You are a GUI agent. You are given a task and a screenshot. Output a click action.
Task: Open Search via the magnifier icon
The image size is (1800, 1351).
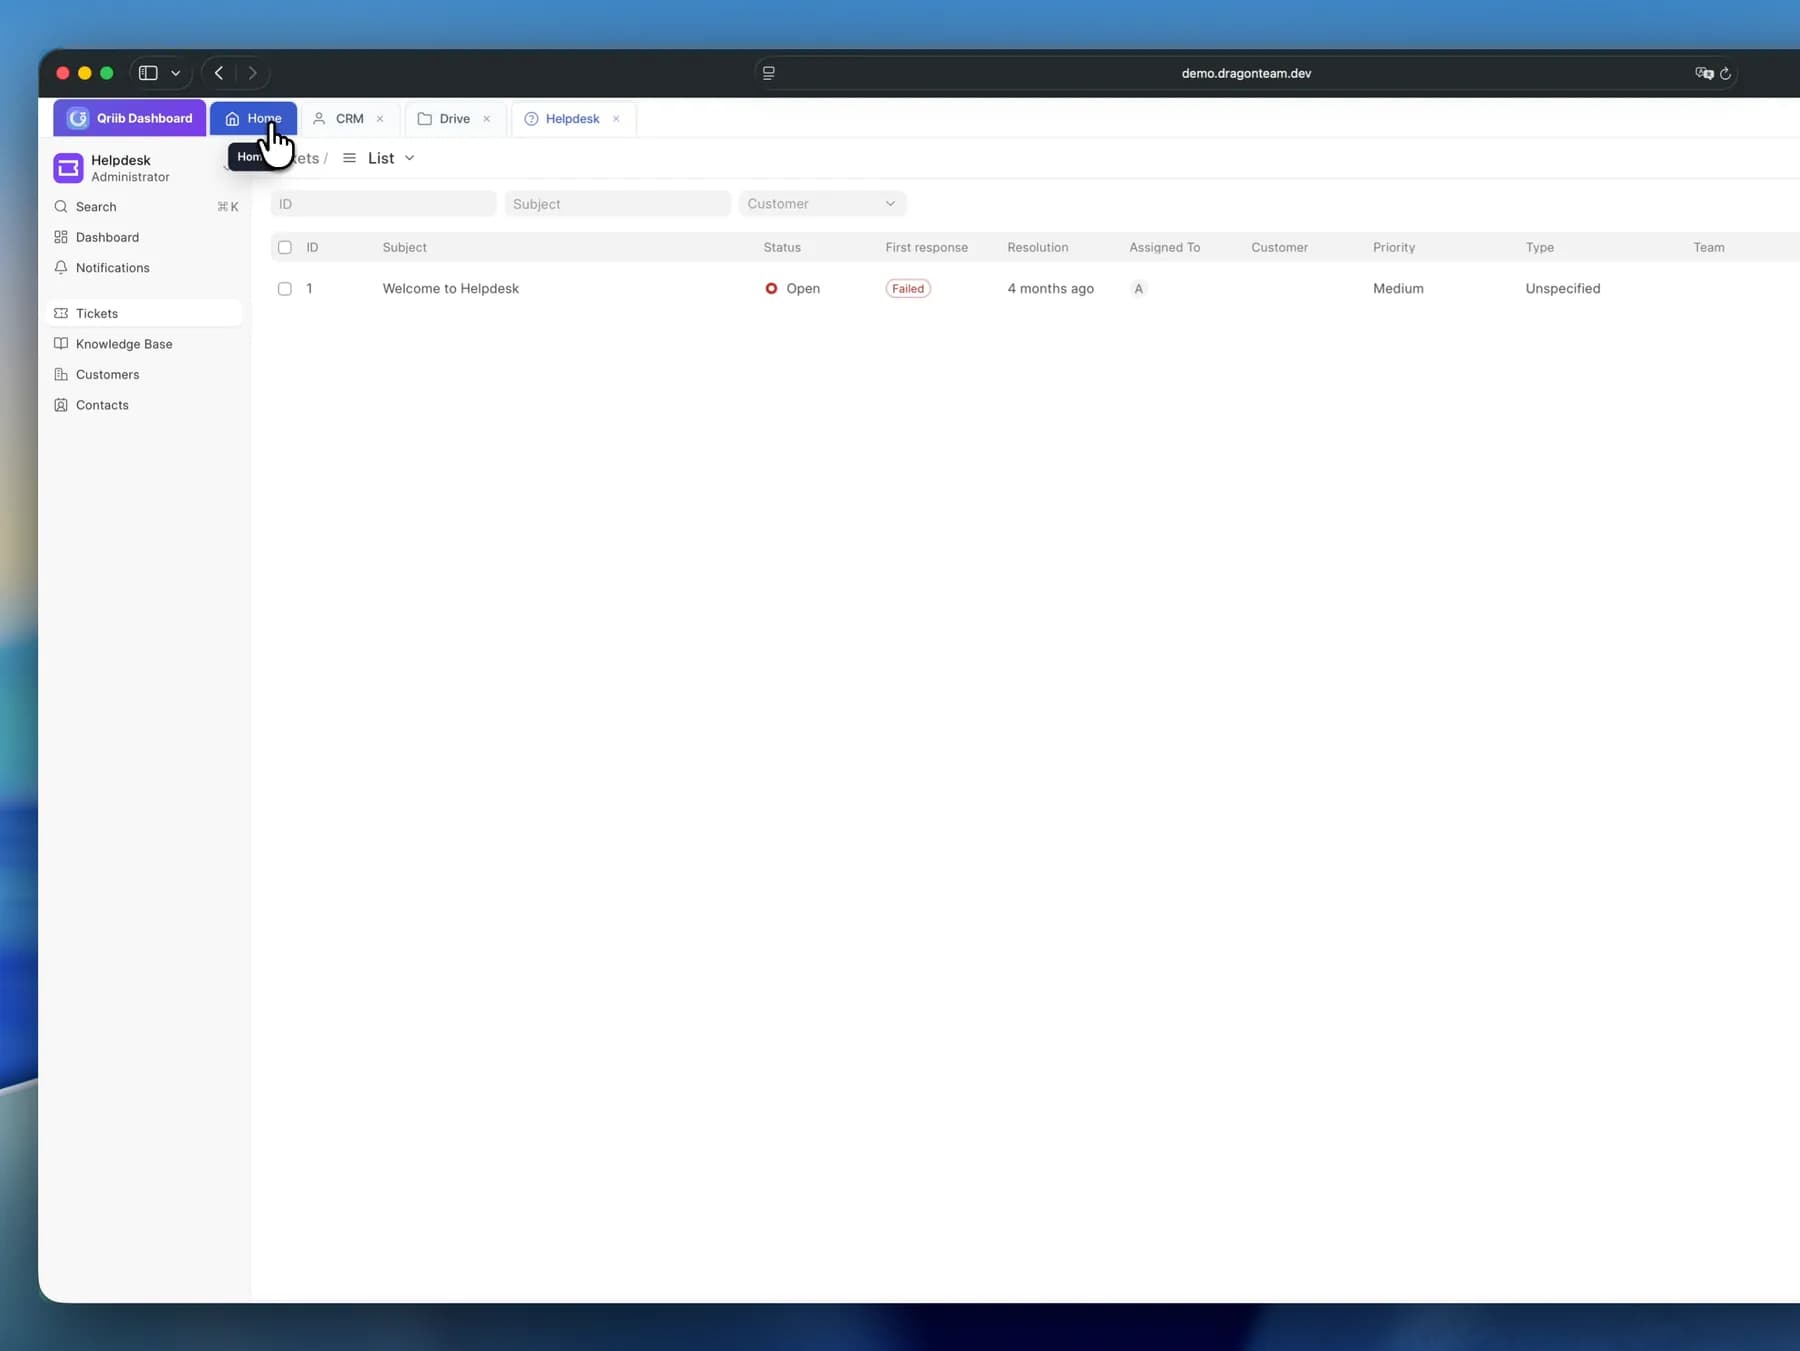pyautogui.click(x=61, y=207)
